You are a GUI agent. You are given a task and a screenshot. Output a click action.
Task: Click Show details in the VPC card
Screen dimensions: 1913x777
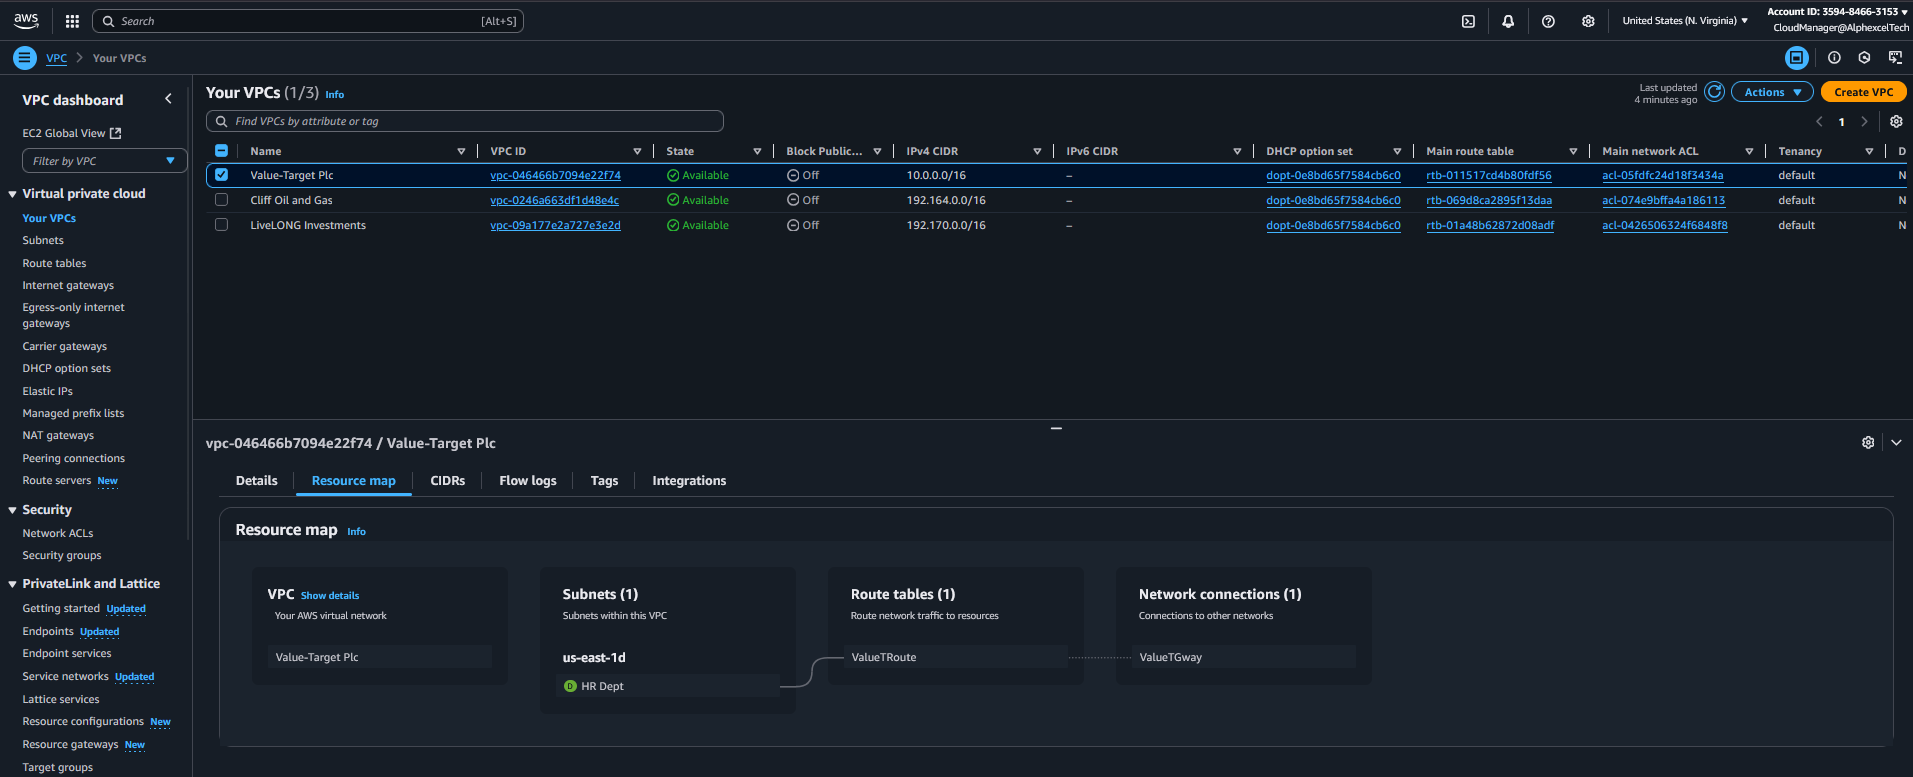tap(330, 596)
